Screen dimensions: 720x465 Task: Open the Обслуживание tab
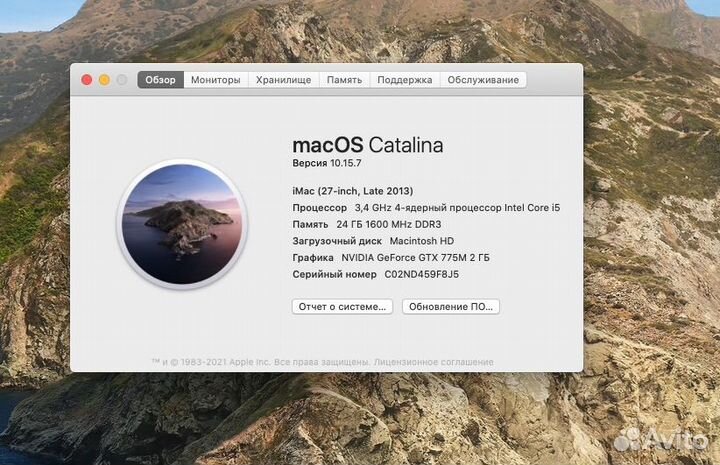pos(483,80)
